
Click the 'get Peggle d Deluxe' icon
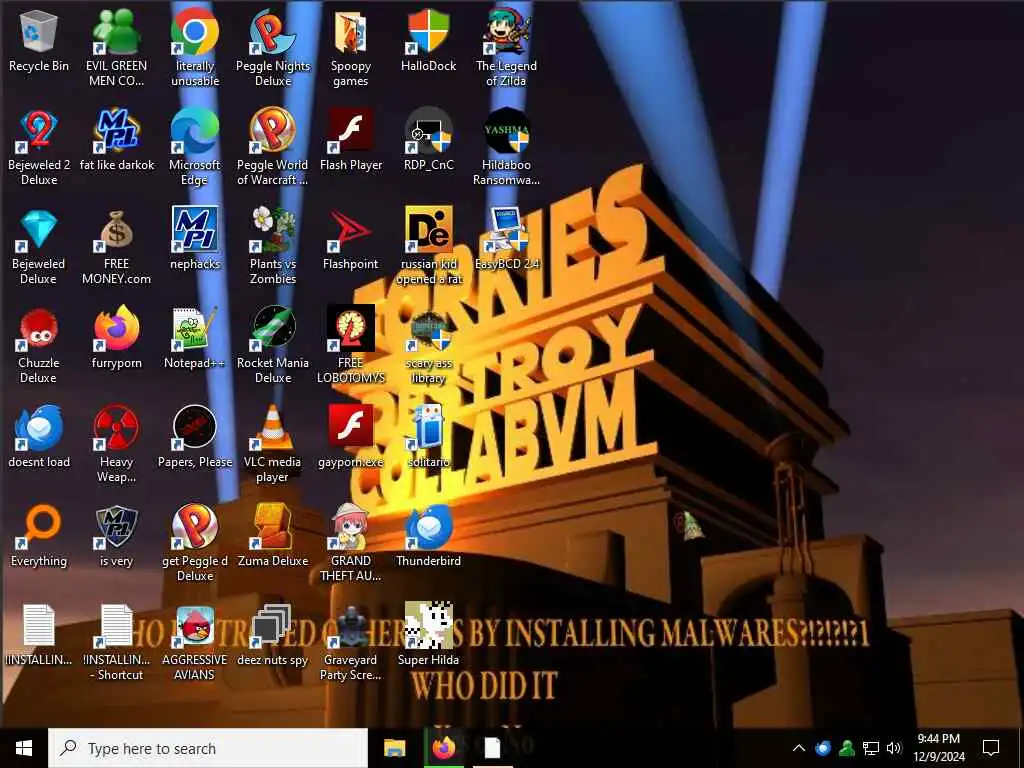(195, 543)
